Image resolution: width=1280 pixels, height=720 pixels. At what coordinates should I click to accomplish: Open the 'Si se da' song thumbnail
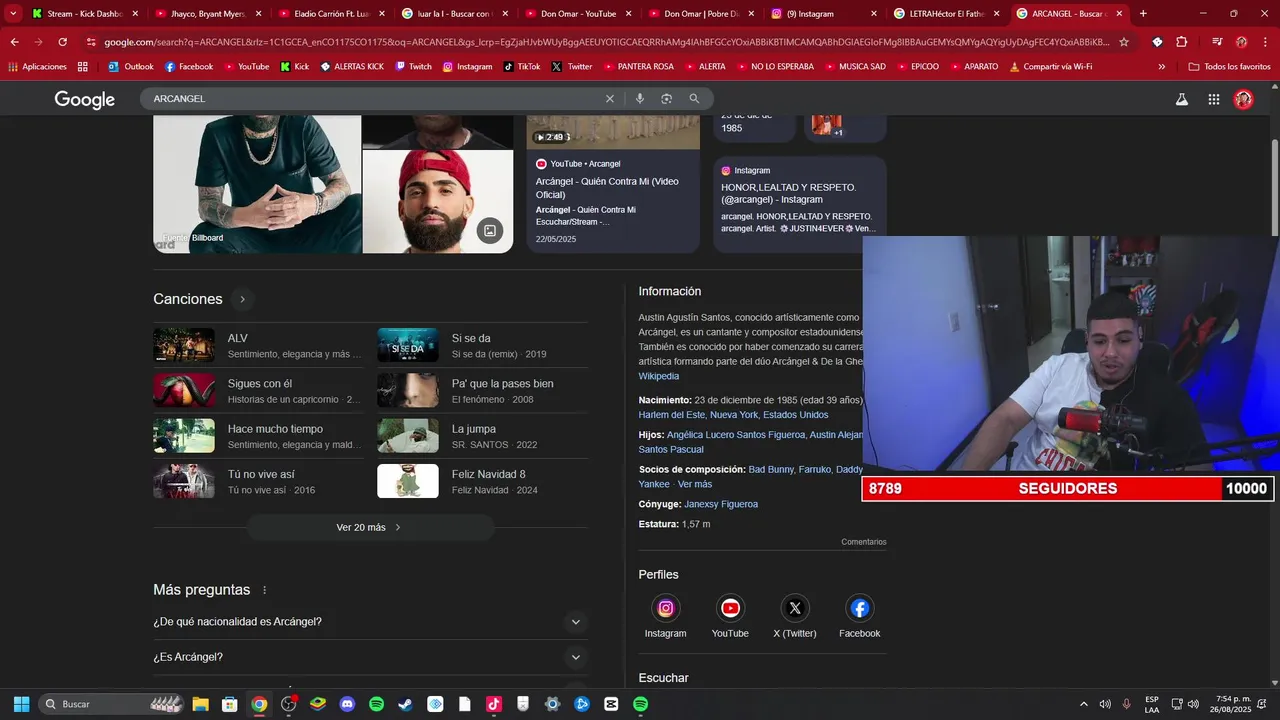tap(408, 345)
